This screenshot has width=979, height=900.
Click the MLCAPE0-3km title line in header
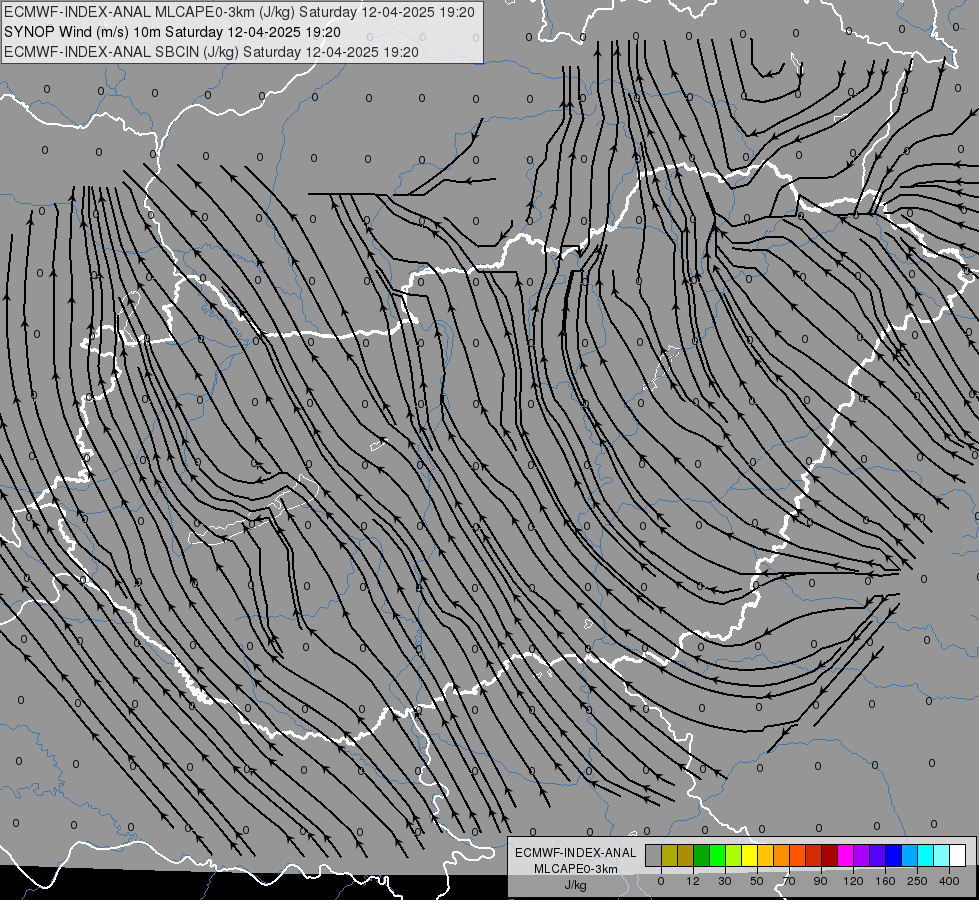pyautogui.click(x=239, y=12)
